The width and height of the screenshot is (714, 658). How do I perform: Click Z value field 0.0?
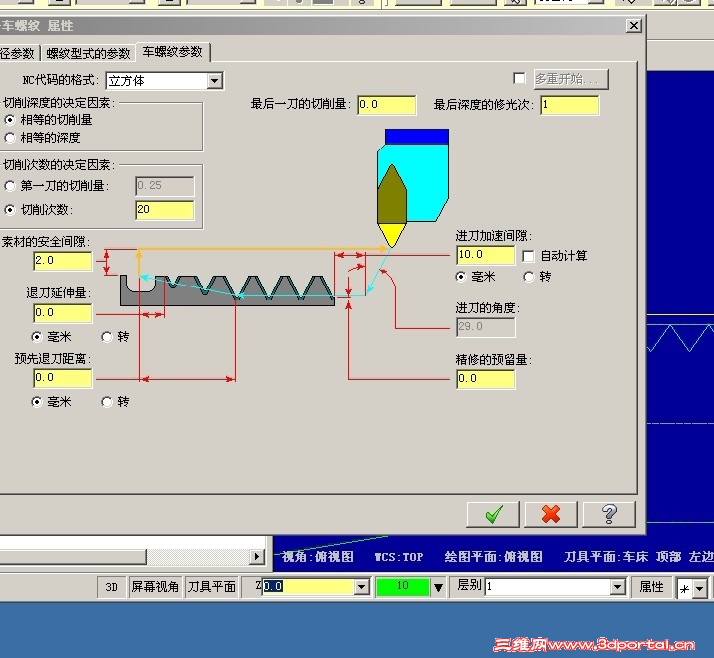309,587
